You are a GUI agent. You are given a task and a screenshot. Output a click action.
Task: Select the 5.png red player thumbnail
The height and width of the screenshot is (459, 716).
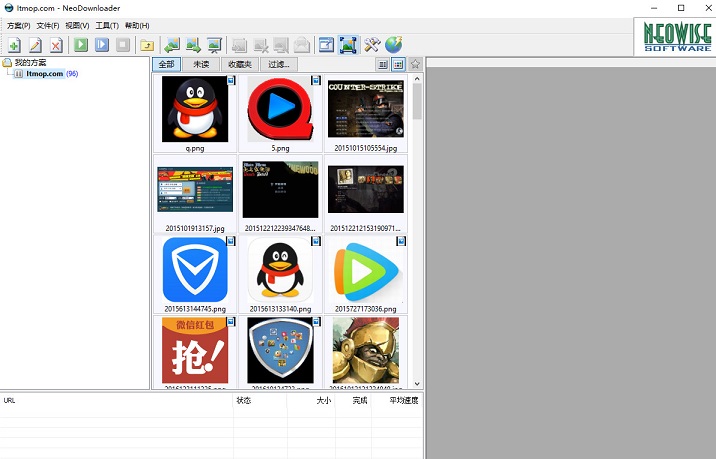point(280,109)
